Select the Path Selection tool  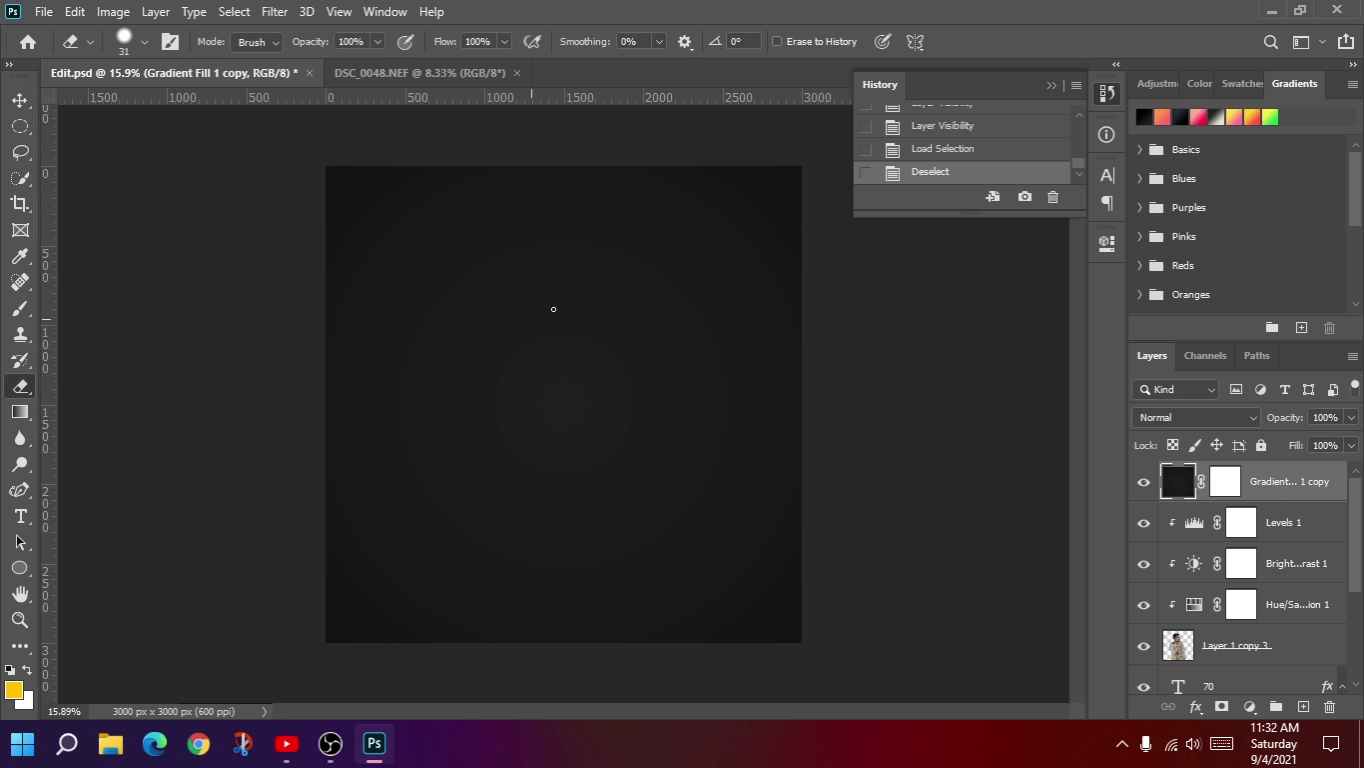20,542
